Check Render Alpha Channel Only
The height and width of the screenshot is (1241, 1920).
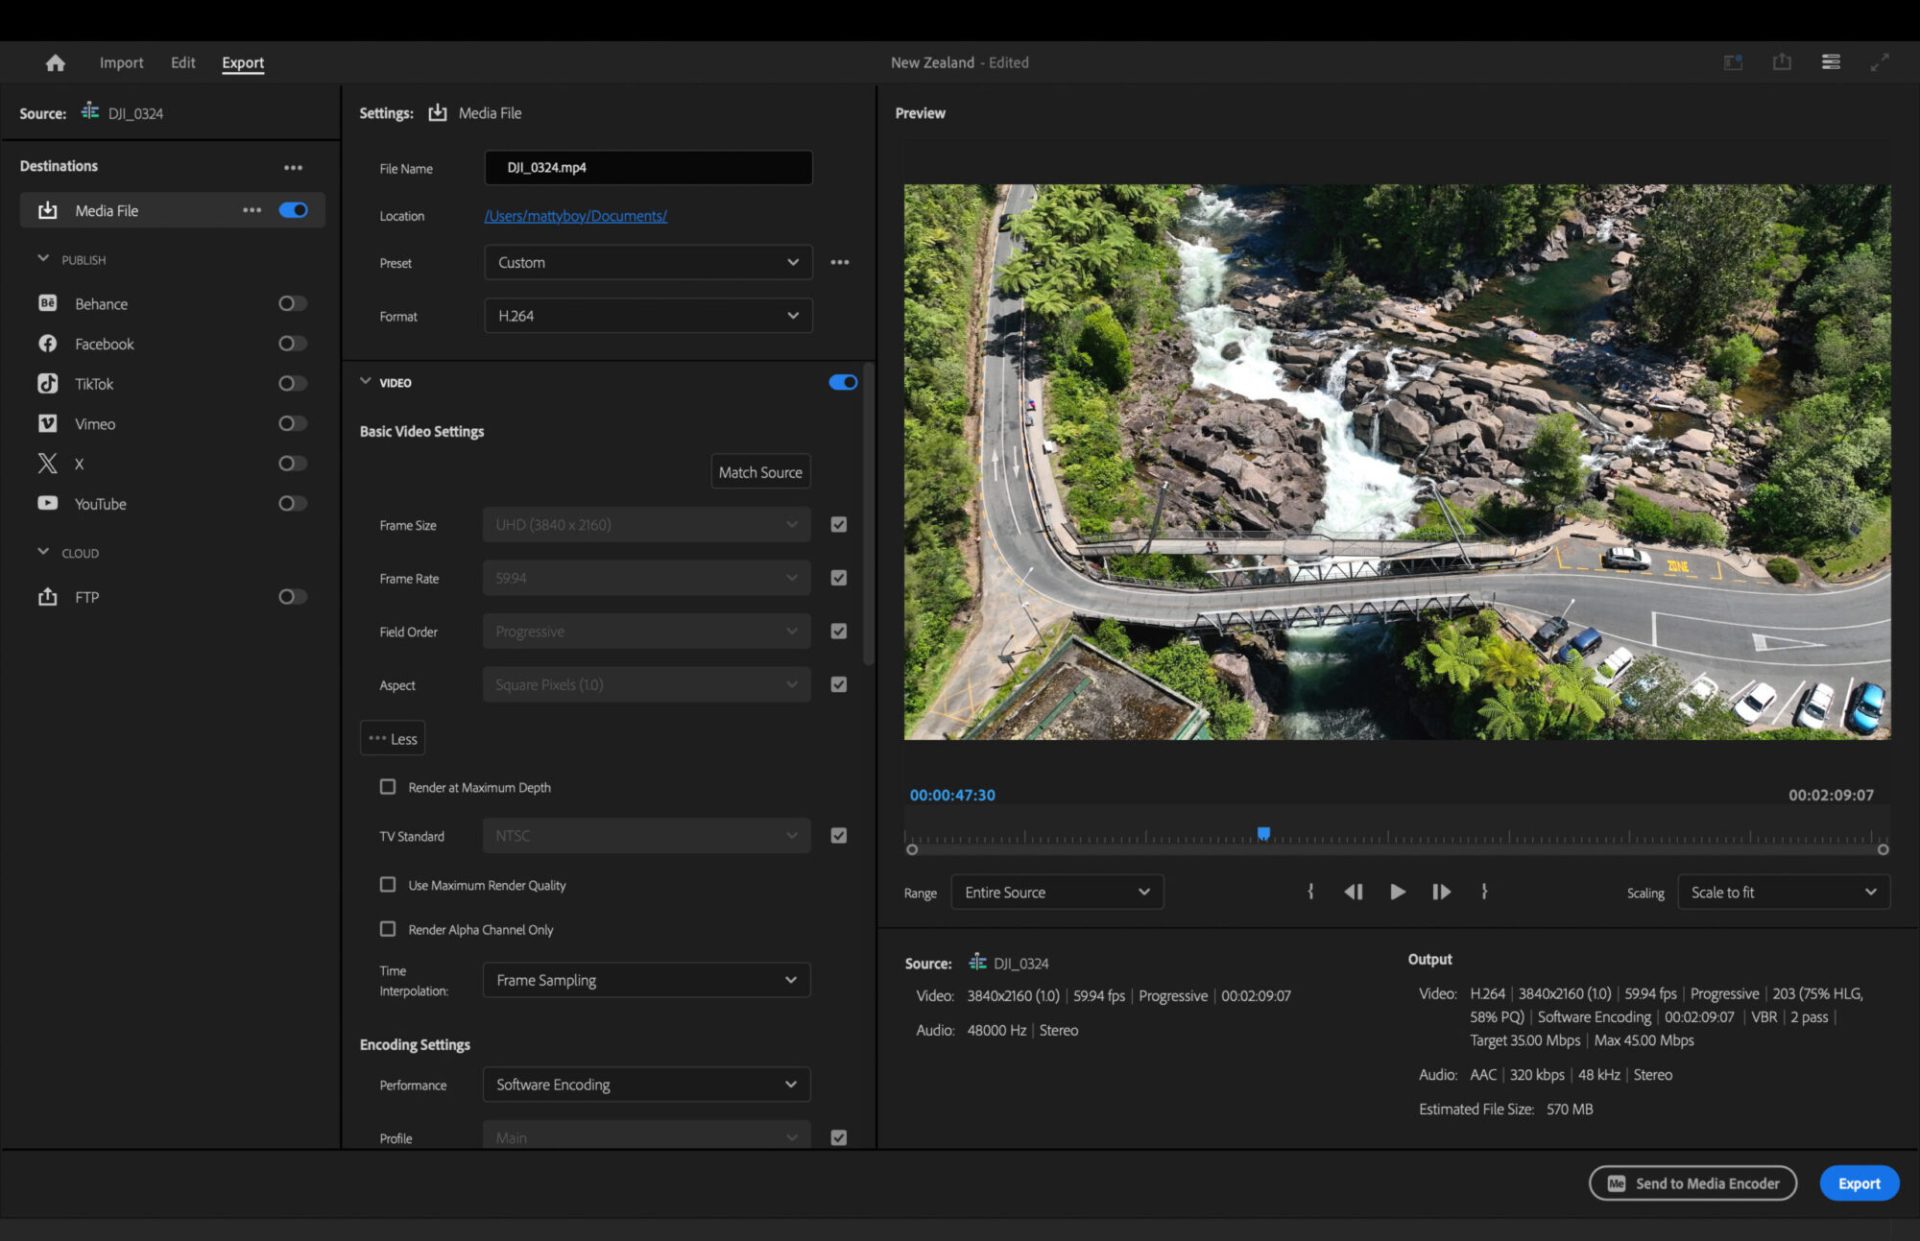click(388, 929)
